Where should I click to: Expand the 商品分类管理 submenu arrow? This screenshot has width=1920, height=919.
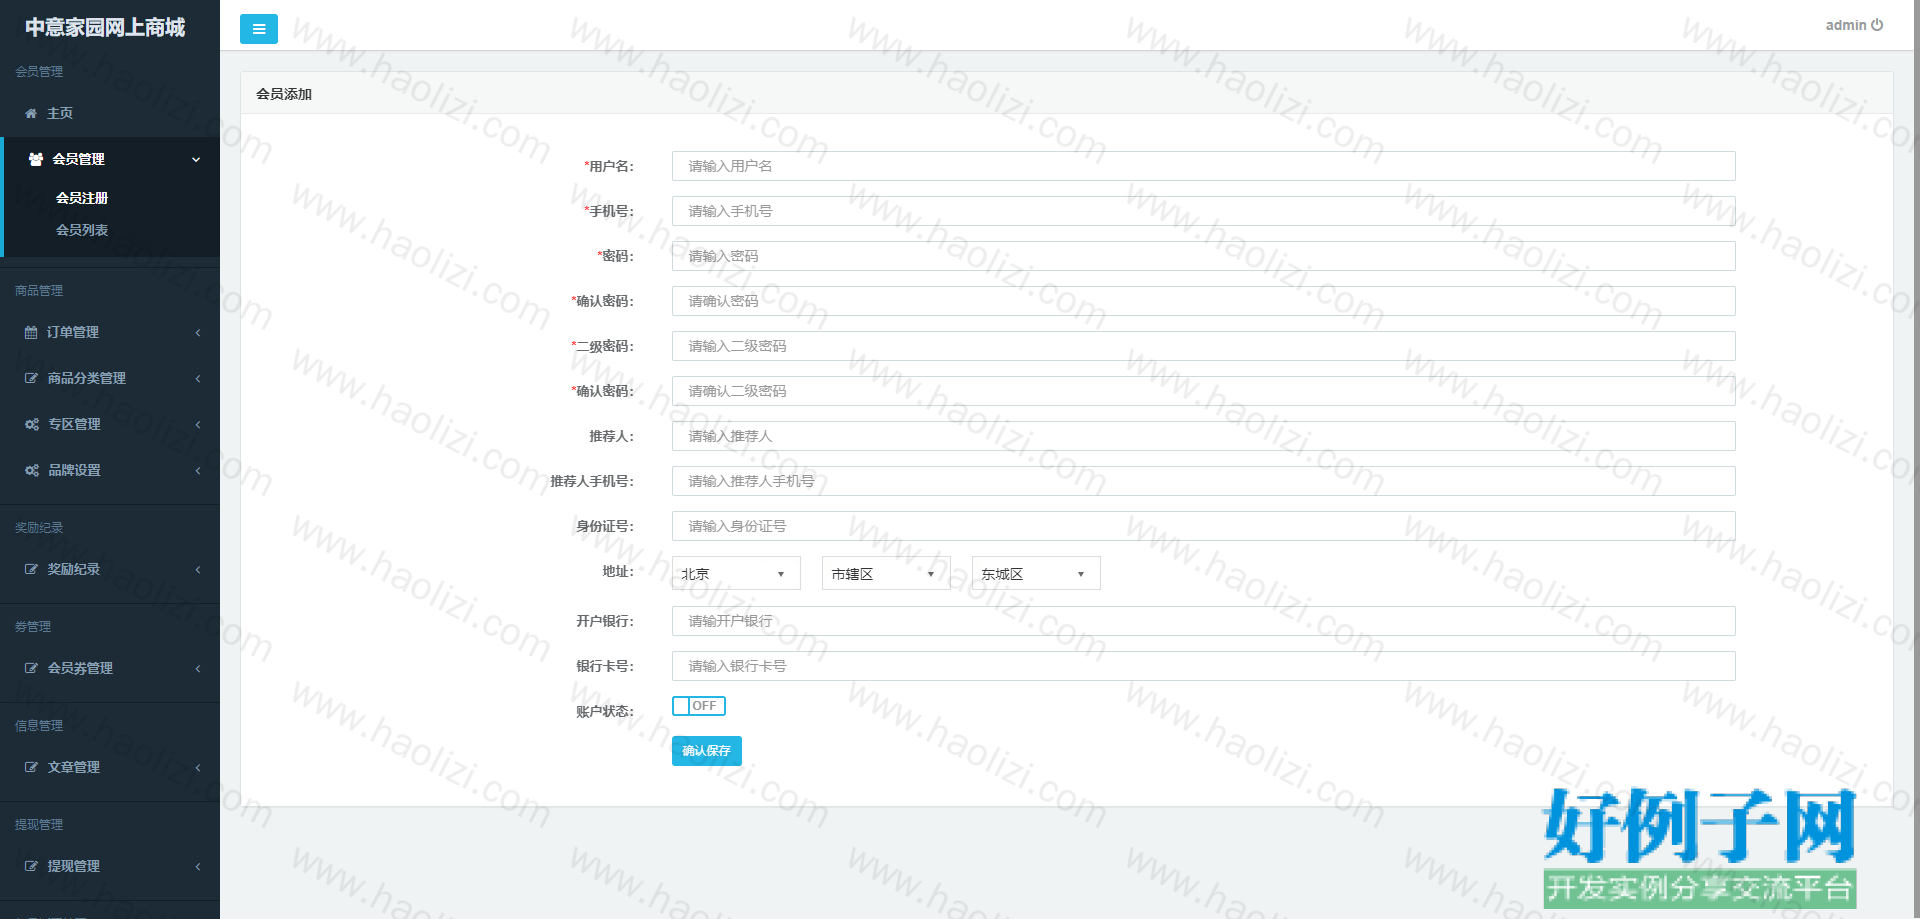pos(198,378)
